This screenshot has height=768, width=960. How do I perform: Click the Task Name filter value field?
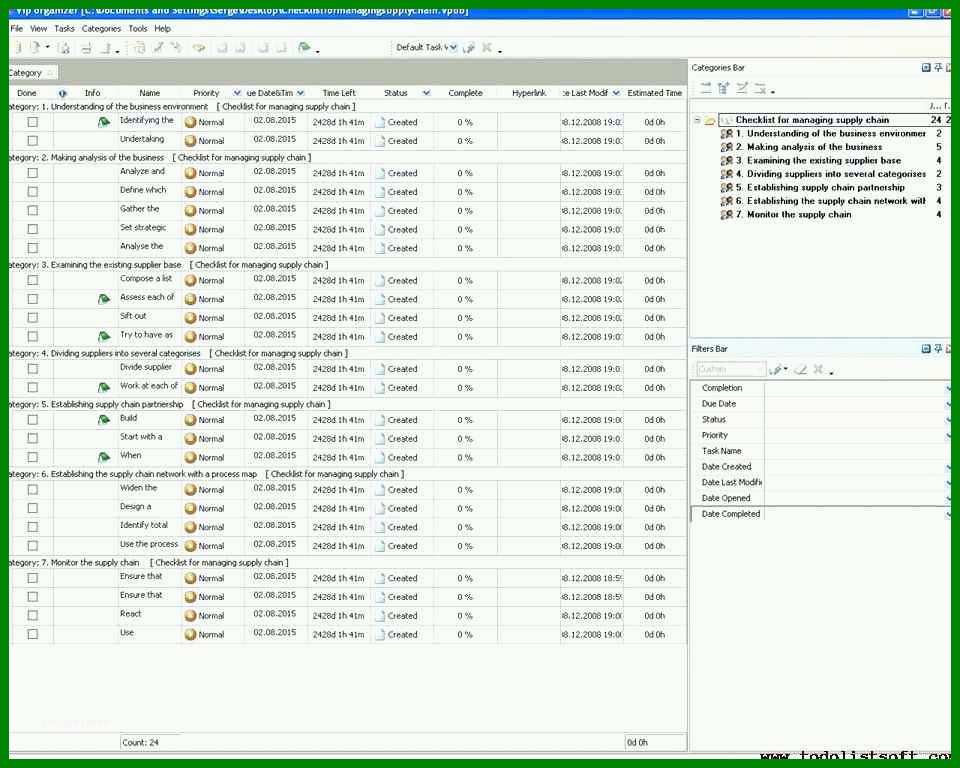(857, 451)
